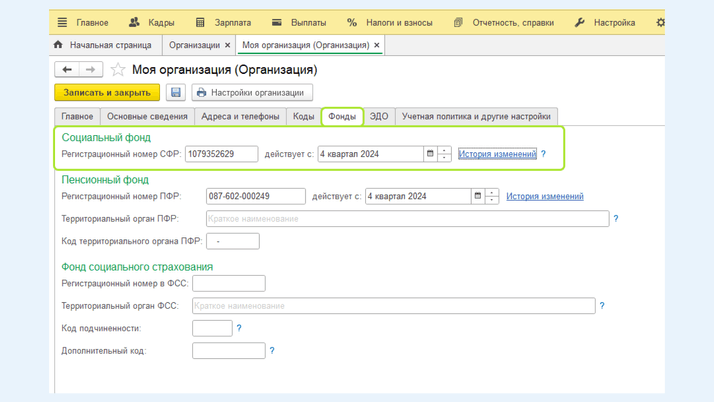Open Учетная политика и другие настройки tab
This screenshot has height=402, width=714.
(476, 117)
